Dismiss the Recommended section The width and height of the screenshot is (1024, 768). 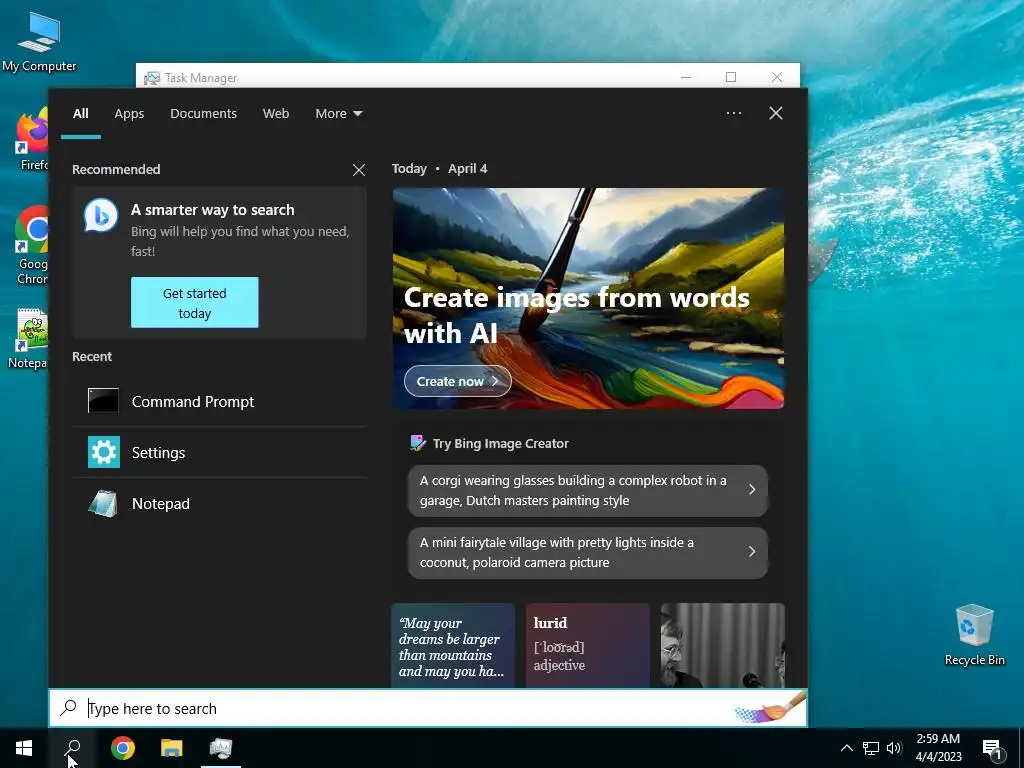click(x=359, y=170)
